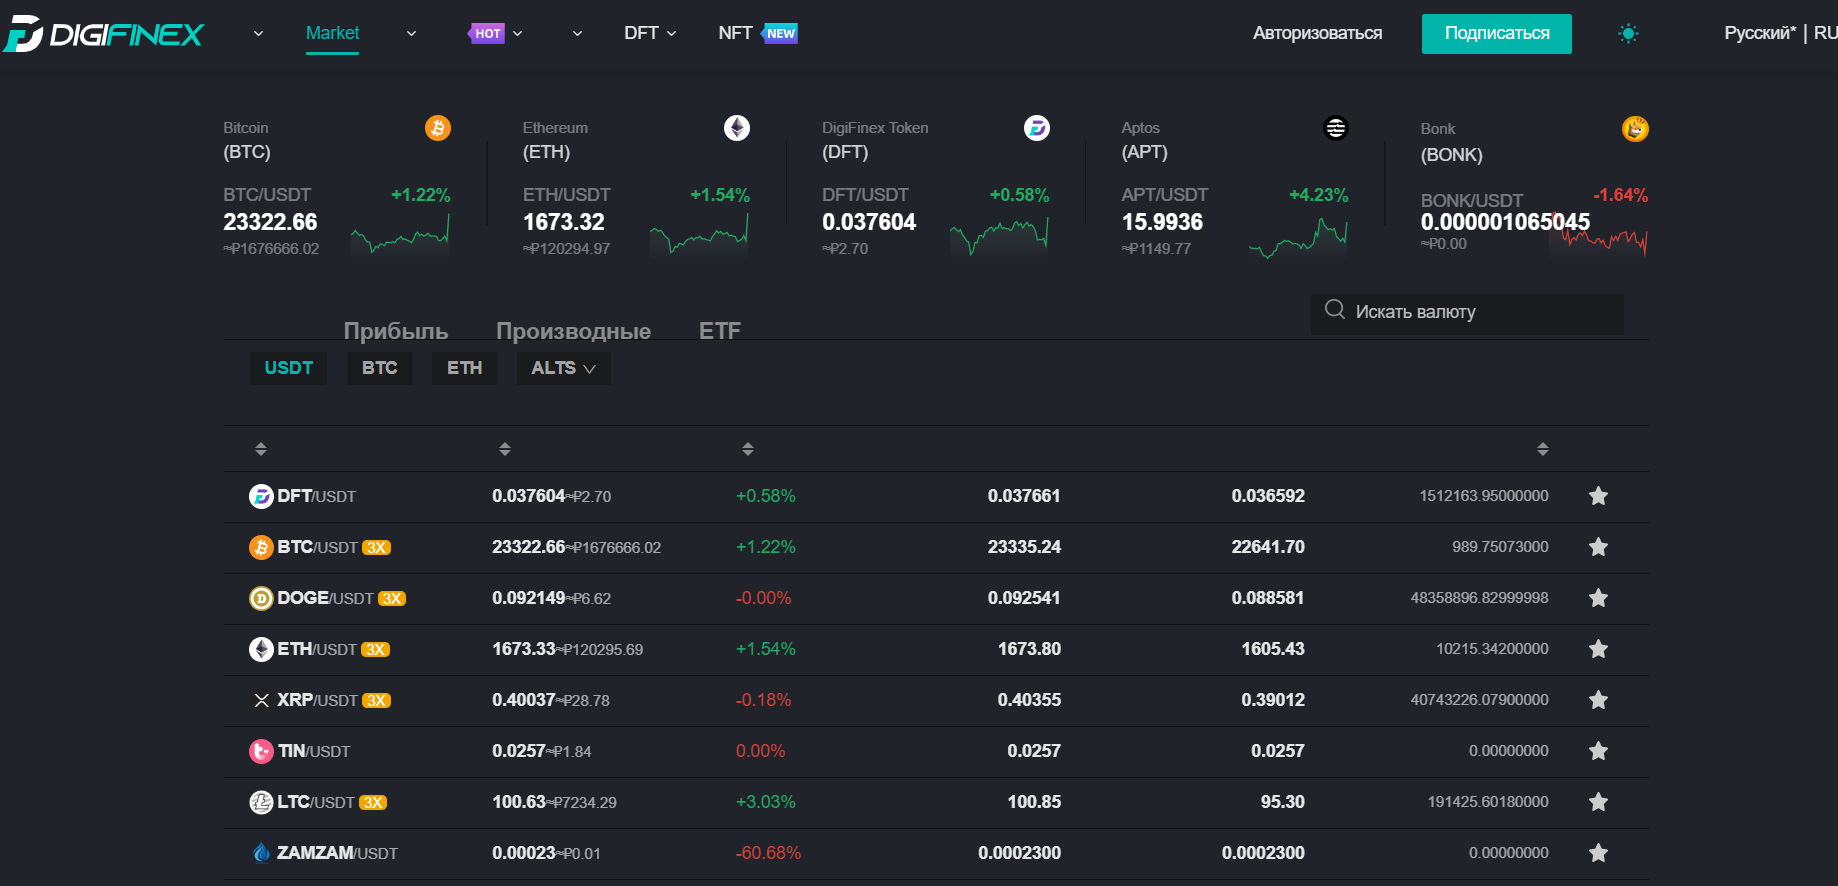Screen dimensions: 1838x886
Task: Sort by the change percent column arrows
Action: 748,449
